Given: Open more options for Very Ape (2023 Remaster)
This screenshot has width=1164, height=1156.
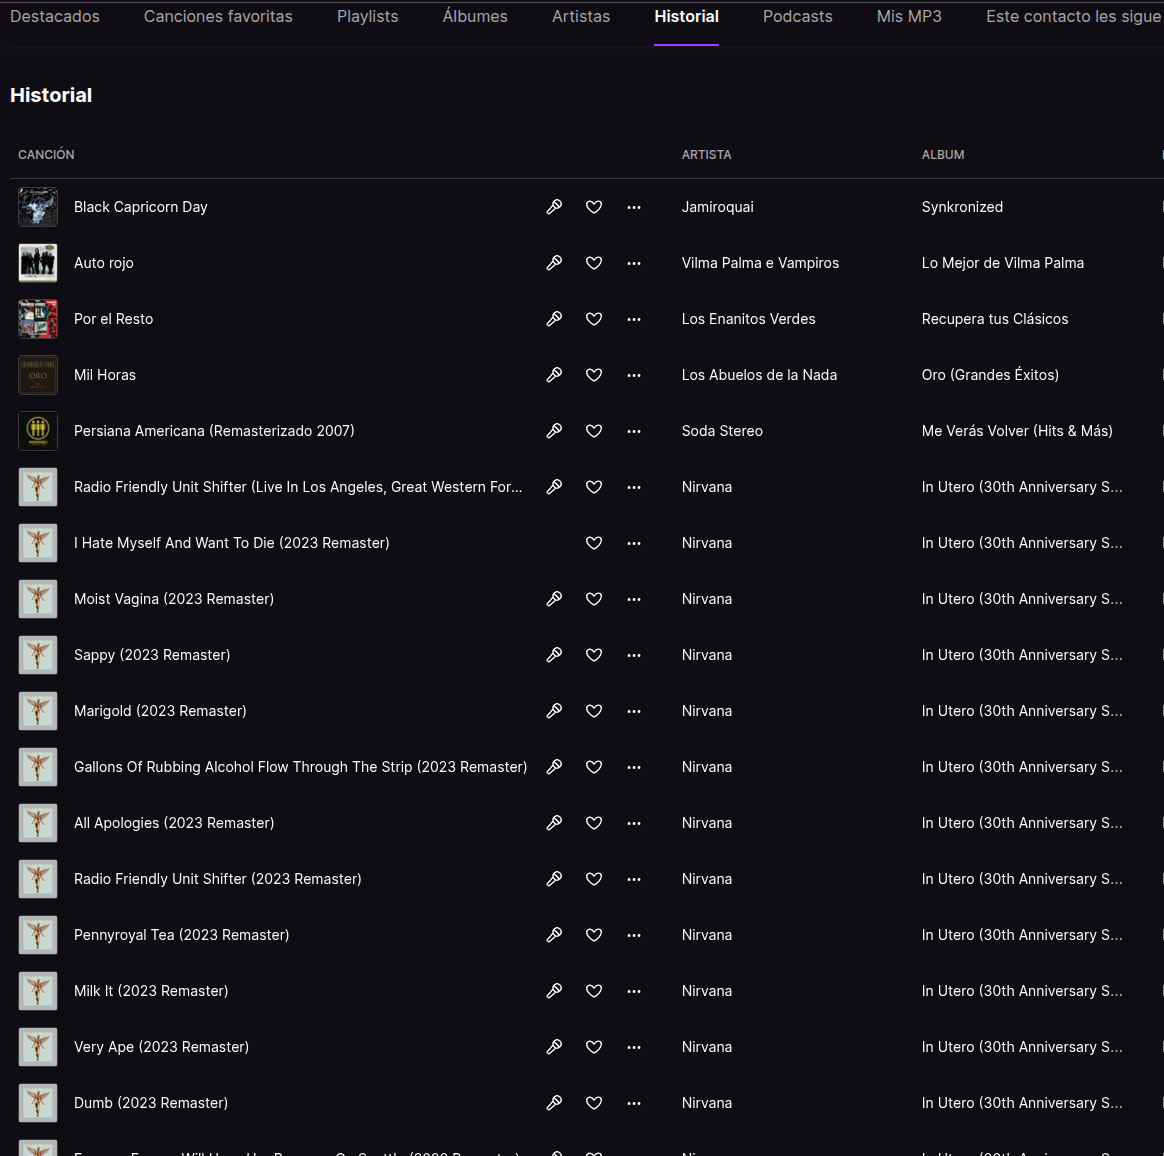Looking at the screenshot, I should [633, 1047].
